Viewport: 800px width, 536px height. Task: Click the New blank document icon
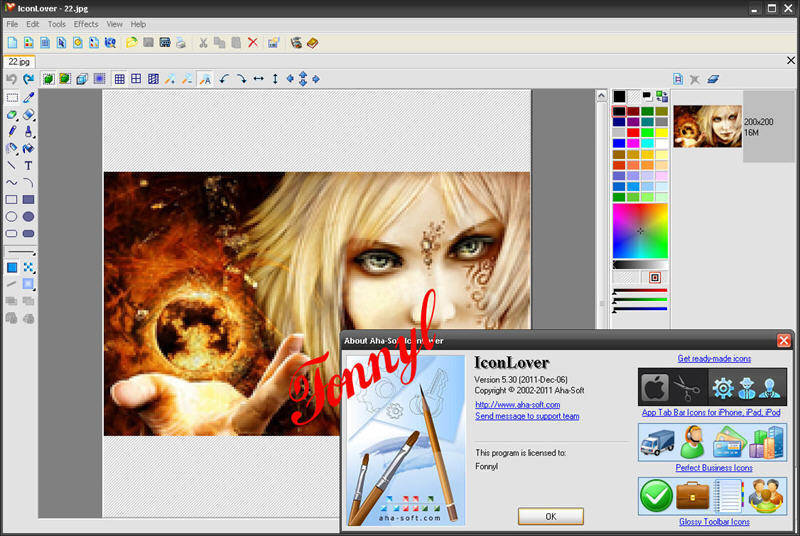click(x=12, y=43)
